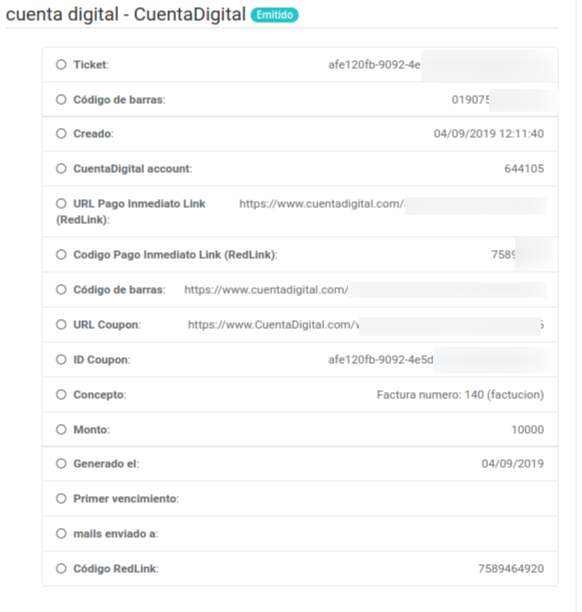
Task: Click the Código RedLink value 7589464920
Action: pos(511,569)
